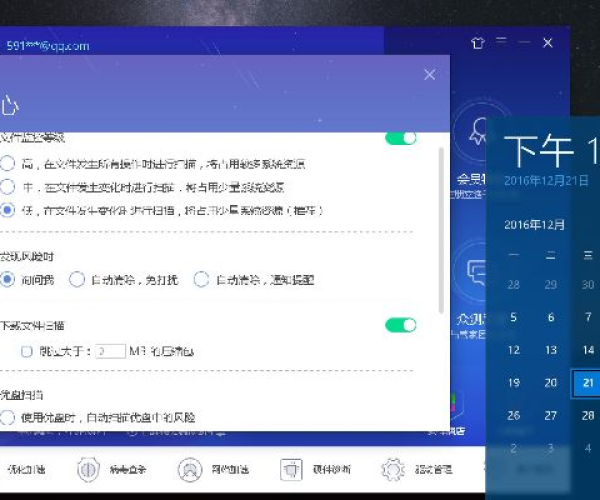The height and width of the screenshot is (500, 600).
Task: Close the settings dialog with its X
Action: [x=430, y=75]
